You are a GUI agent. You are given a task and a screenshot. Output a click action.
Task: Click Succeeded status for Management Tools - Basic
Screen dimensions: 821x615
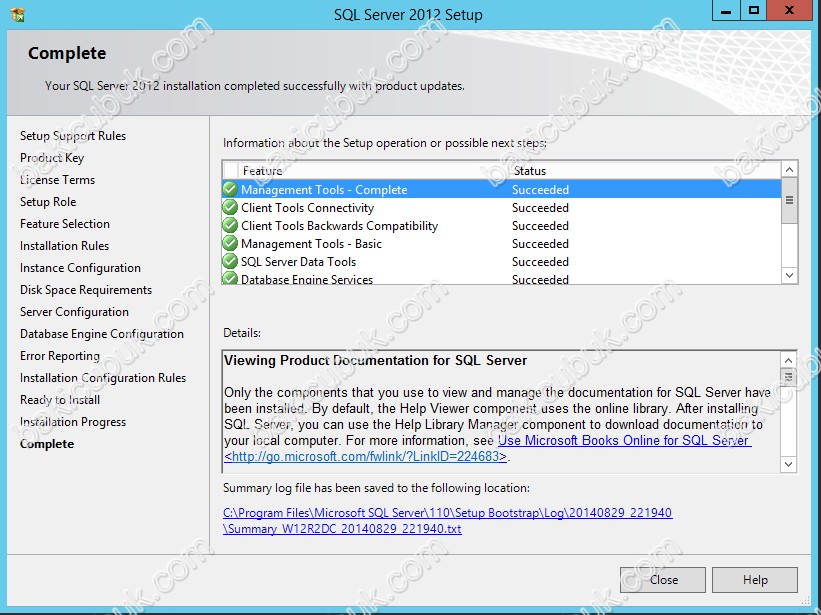tap(540, 244)
